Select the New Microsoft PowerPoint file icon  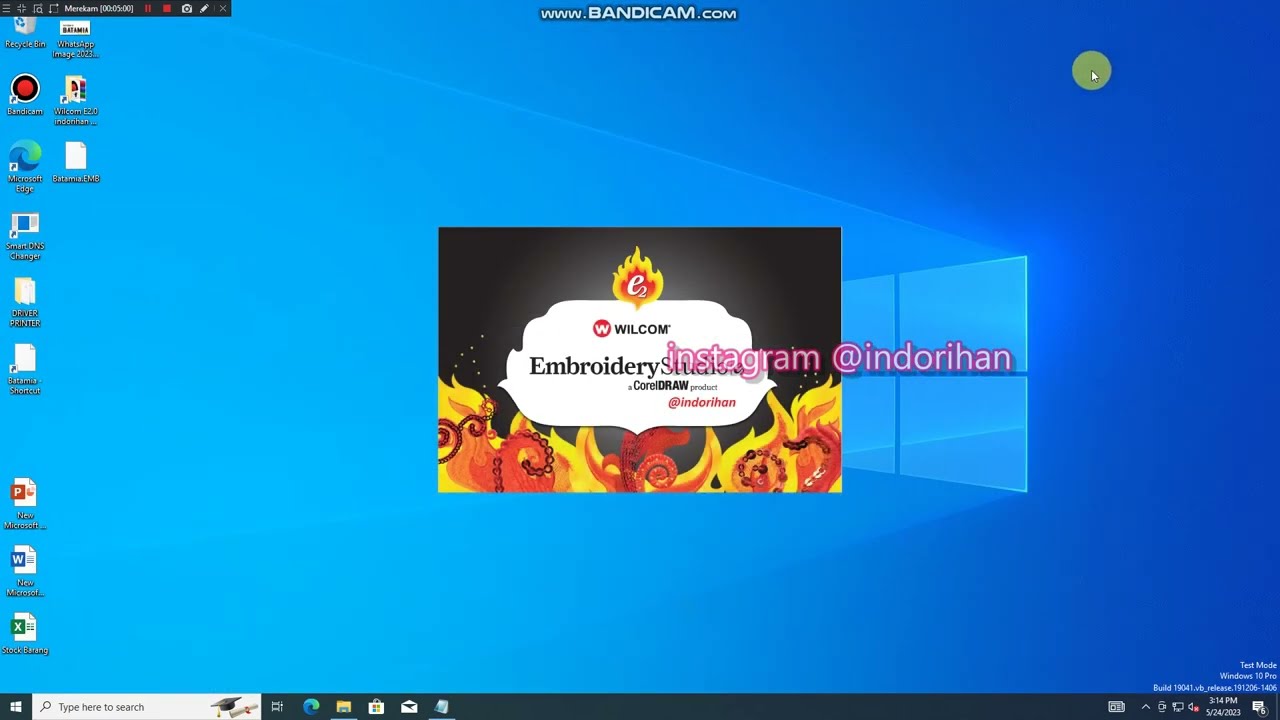(24, 505)
